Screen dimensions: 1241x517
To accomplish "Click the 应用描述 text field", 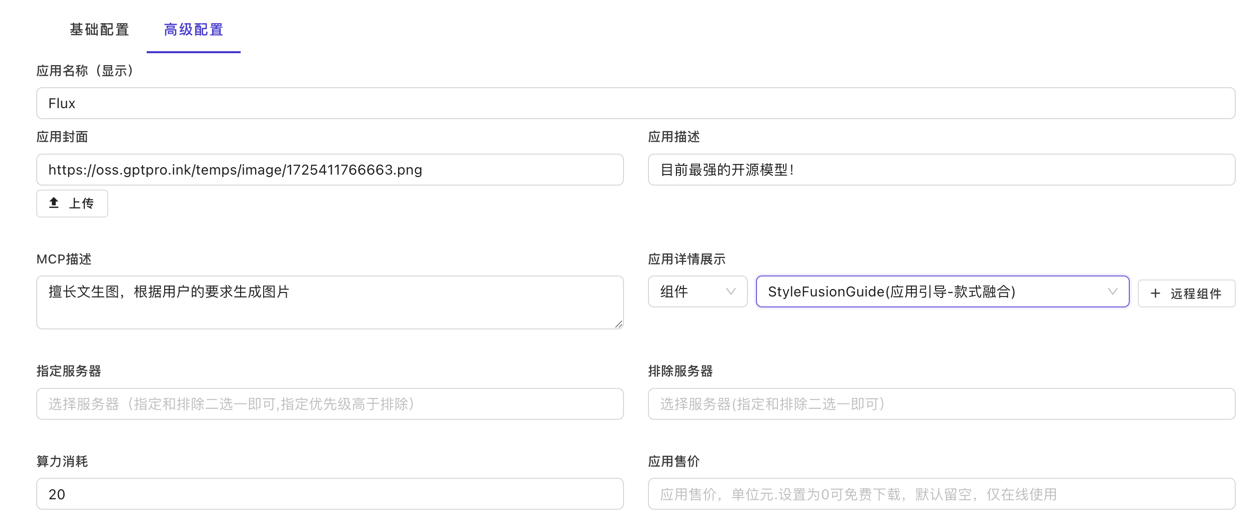I will click(x=941, y=170).
